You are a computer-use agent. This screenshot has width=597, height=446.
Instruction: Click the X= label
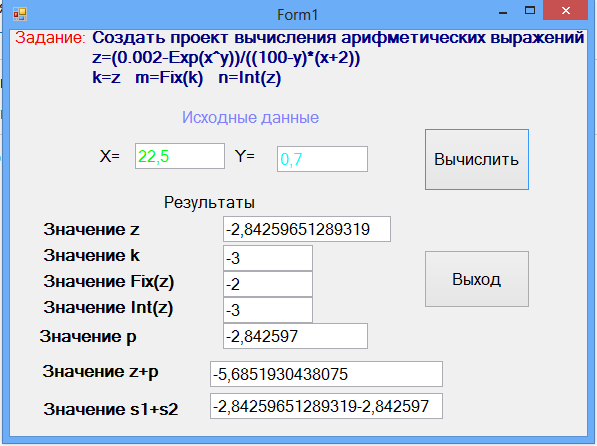110,156
